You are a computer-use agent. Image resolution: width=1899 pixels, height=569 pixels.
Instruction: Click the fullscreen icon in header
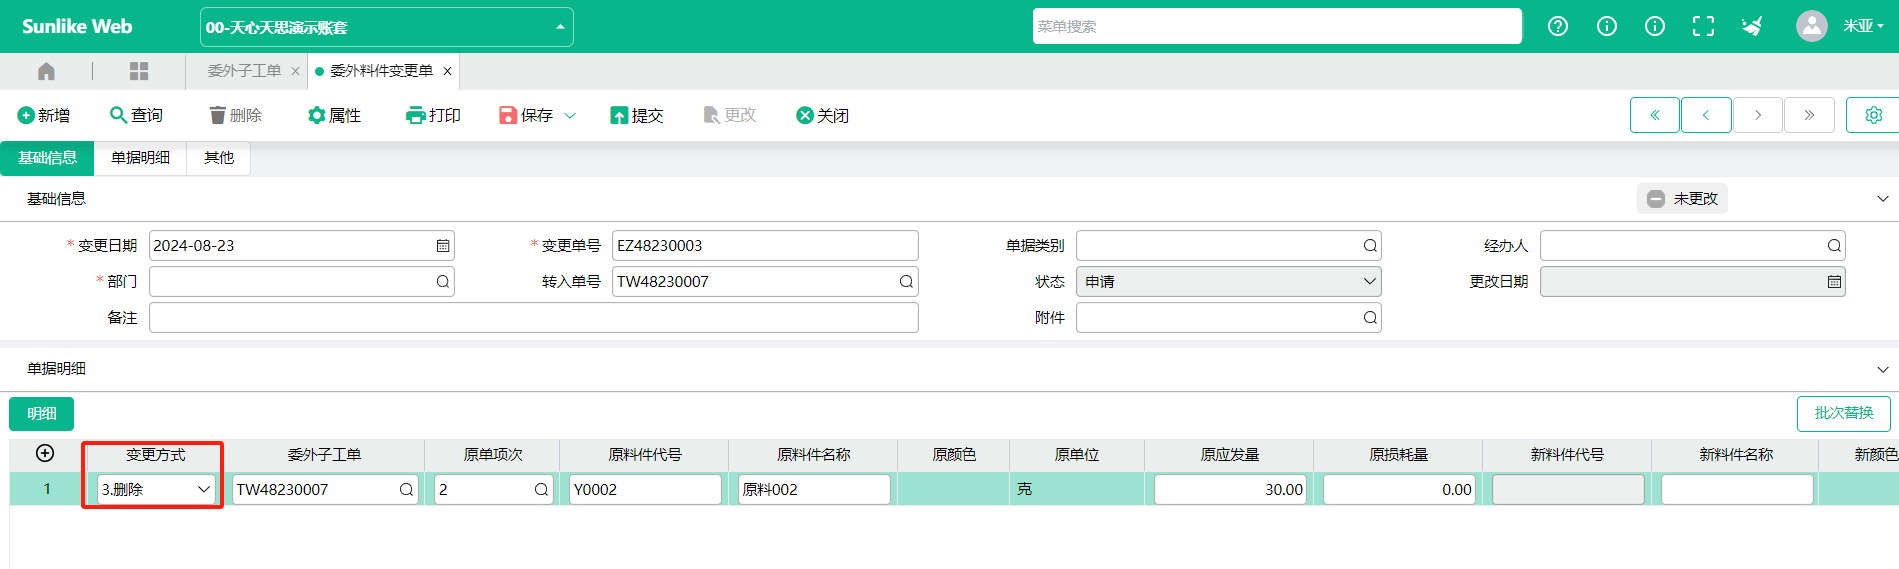coord(1703,27)
